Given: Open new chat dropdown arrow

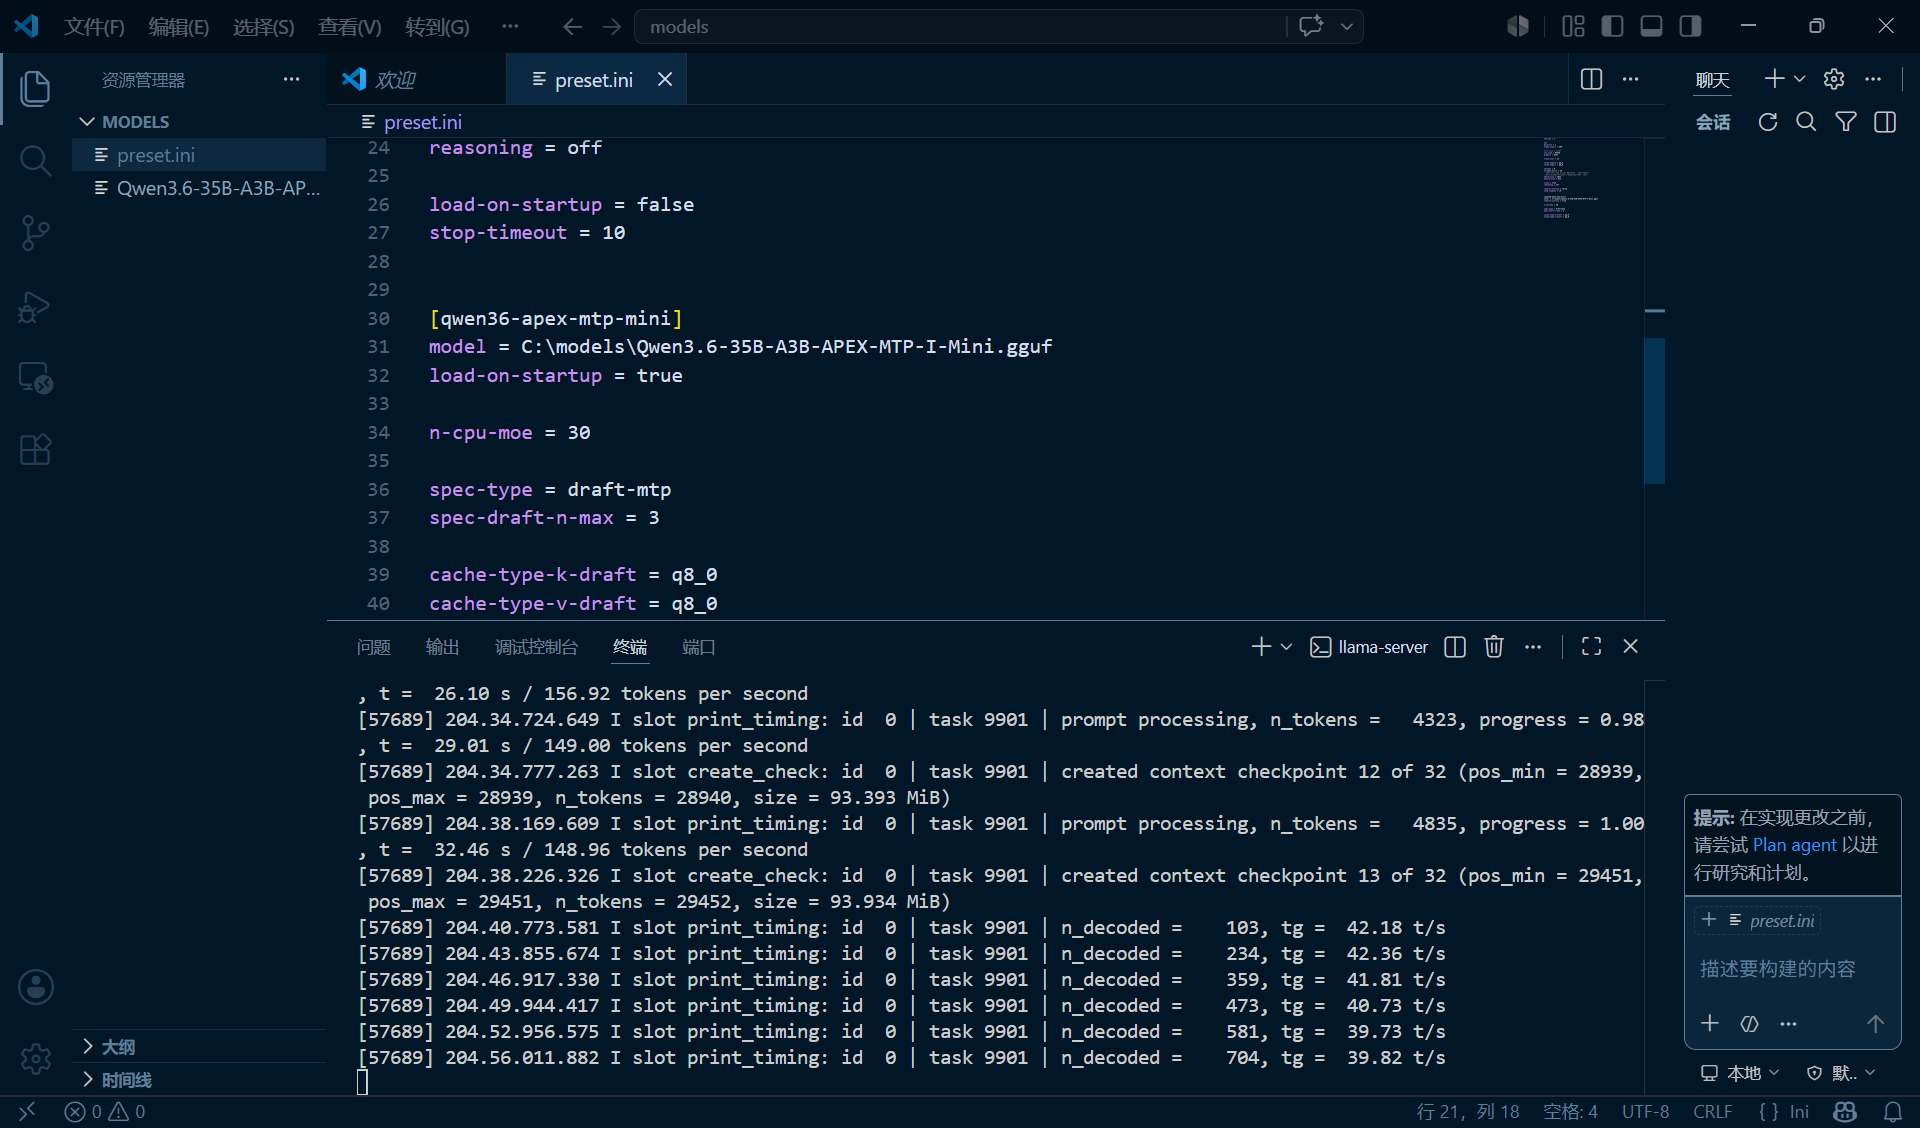Looking at the screenshot, I should [1799, 79].
